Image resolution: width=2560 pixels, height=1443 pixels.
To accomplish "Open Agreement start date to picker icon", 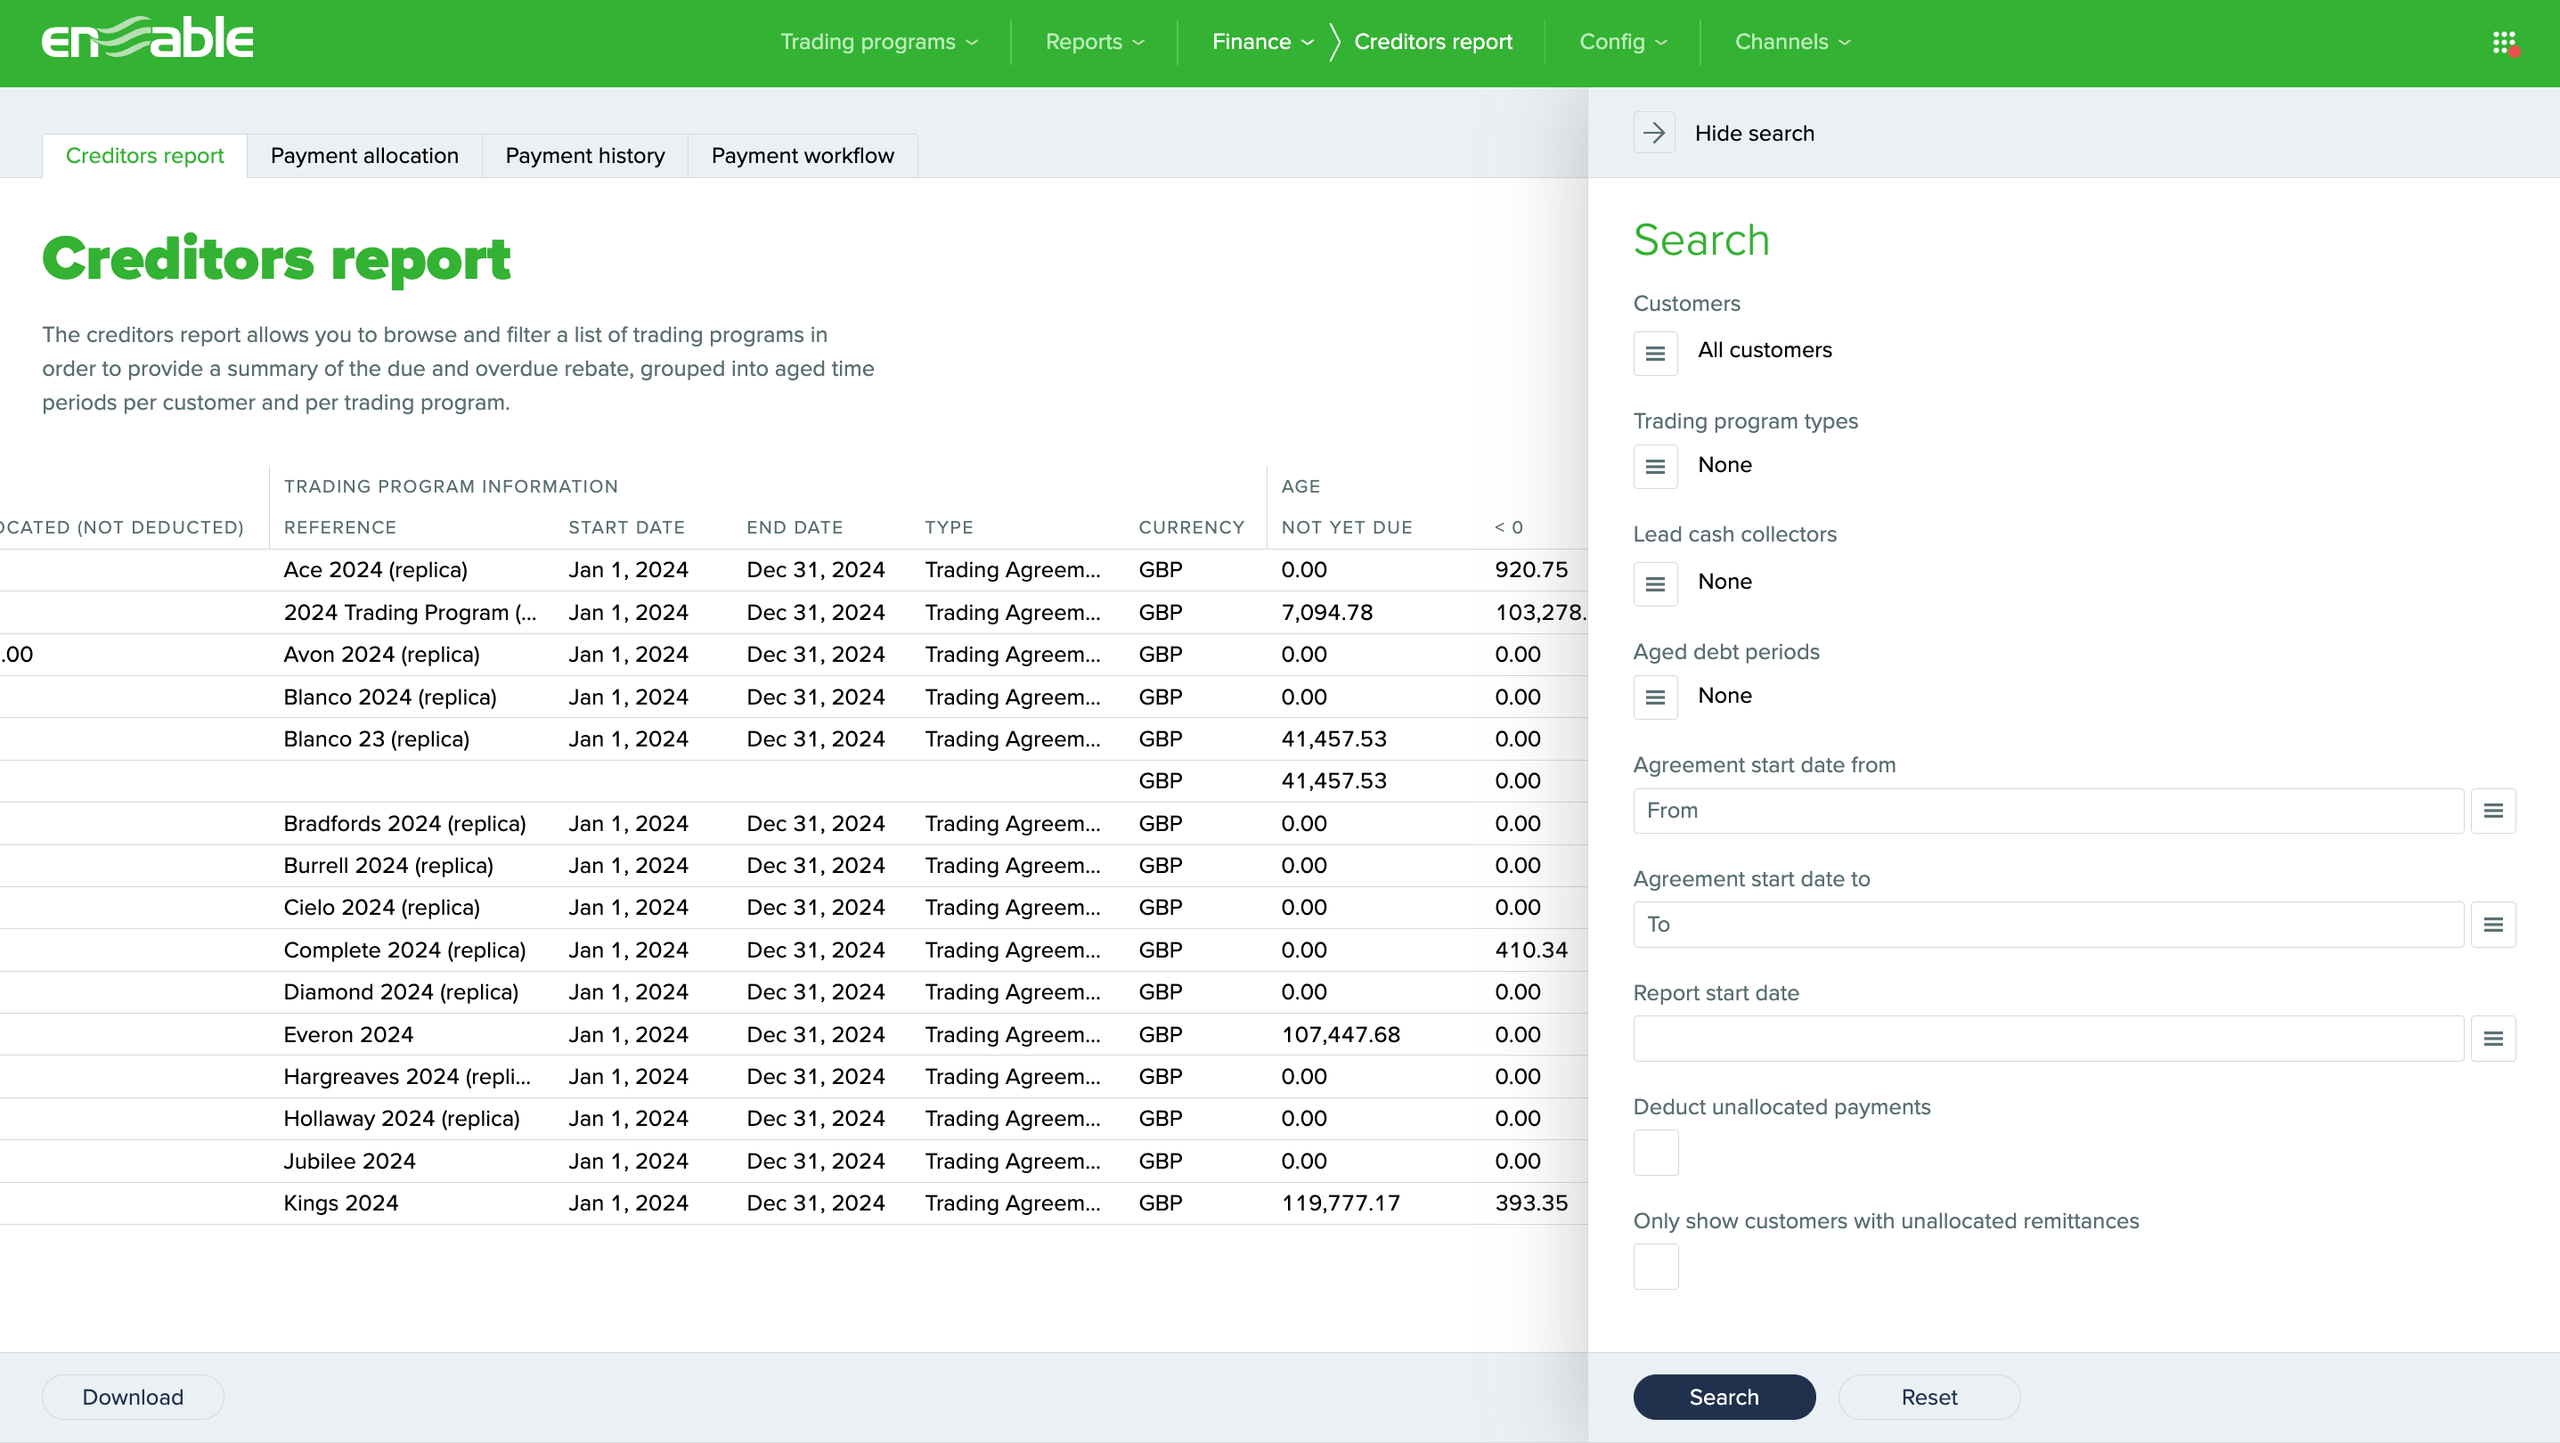I will tap(2493, 925).
